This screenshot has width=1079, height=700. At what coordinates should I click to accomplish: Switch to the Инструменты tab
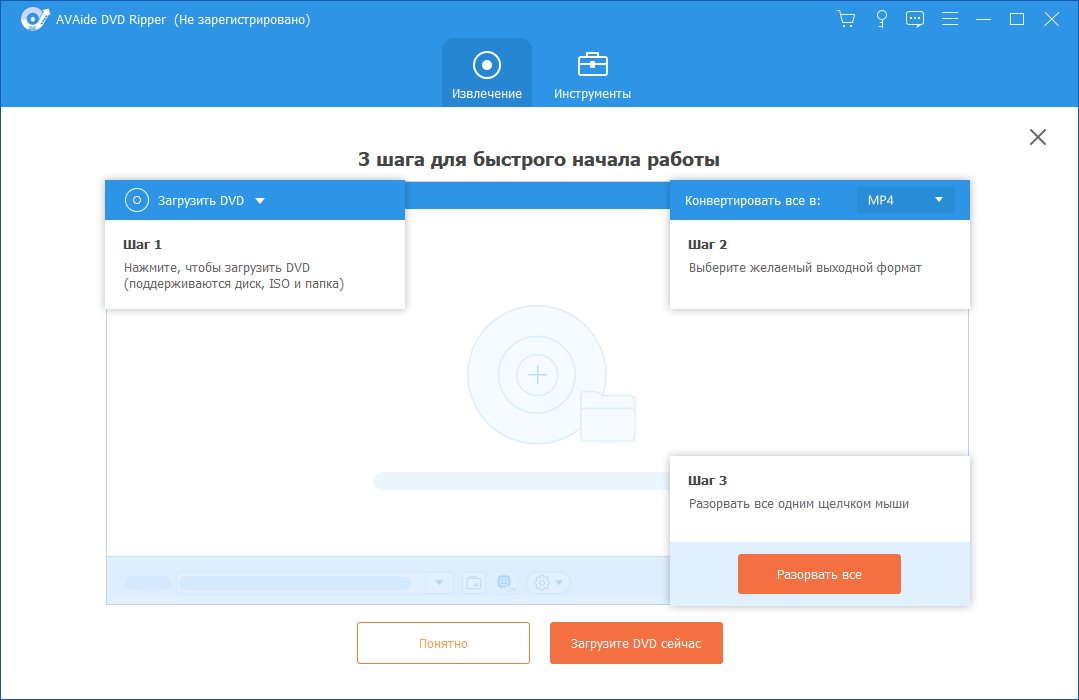(x=592, y=71)
